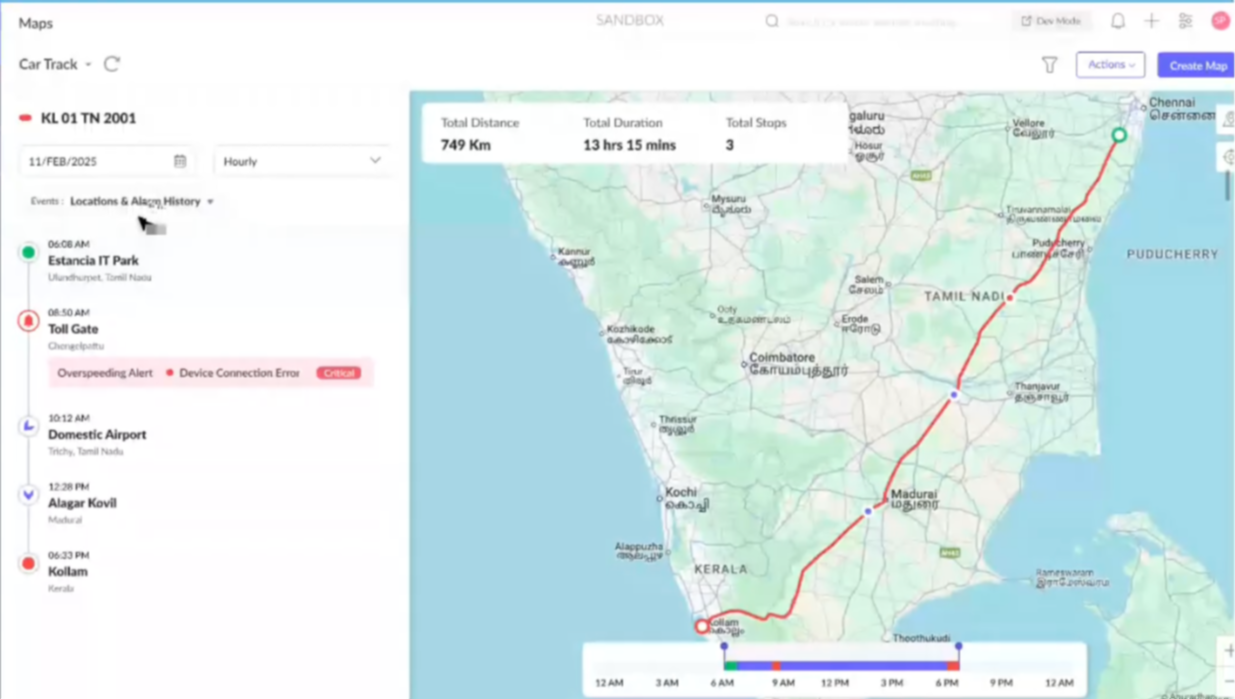Screen dimensions: 1235x699
Task: Click the green segment at timeline start
Action: 731,665
